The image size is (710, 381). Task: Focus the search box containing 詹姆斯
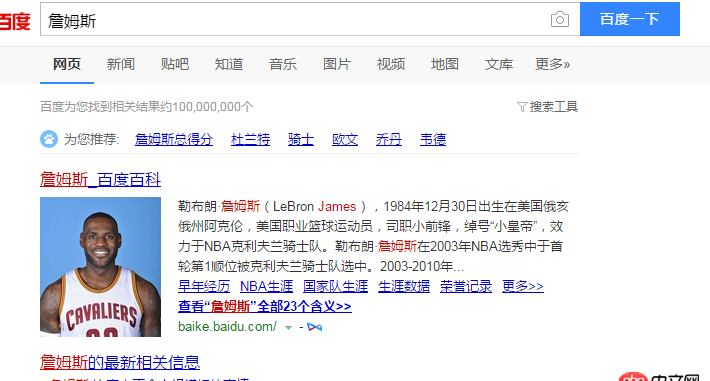pos(310,19)
